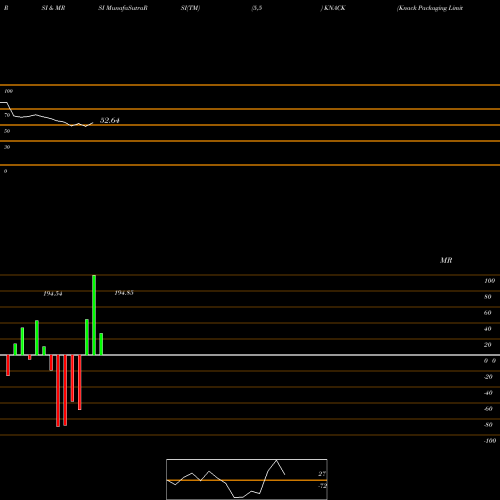Screen dimensions: 500x500
Task: Click the 27 value beside mini chart
Action: coord(322,474)
